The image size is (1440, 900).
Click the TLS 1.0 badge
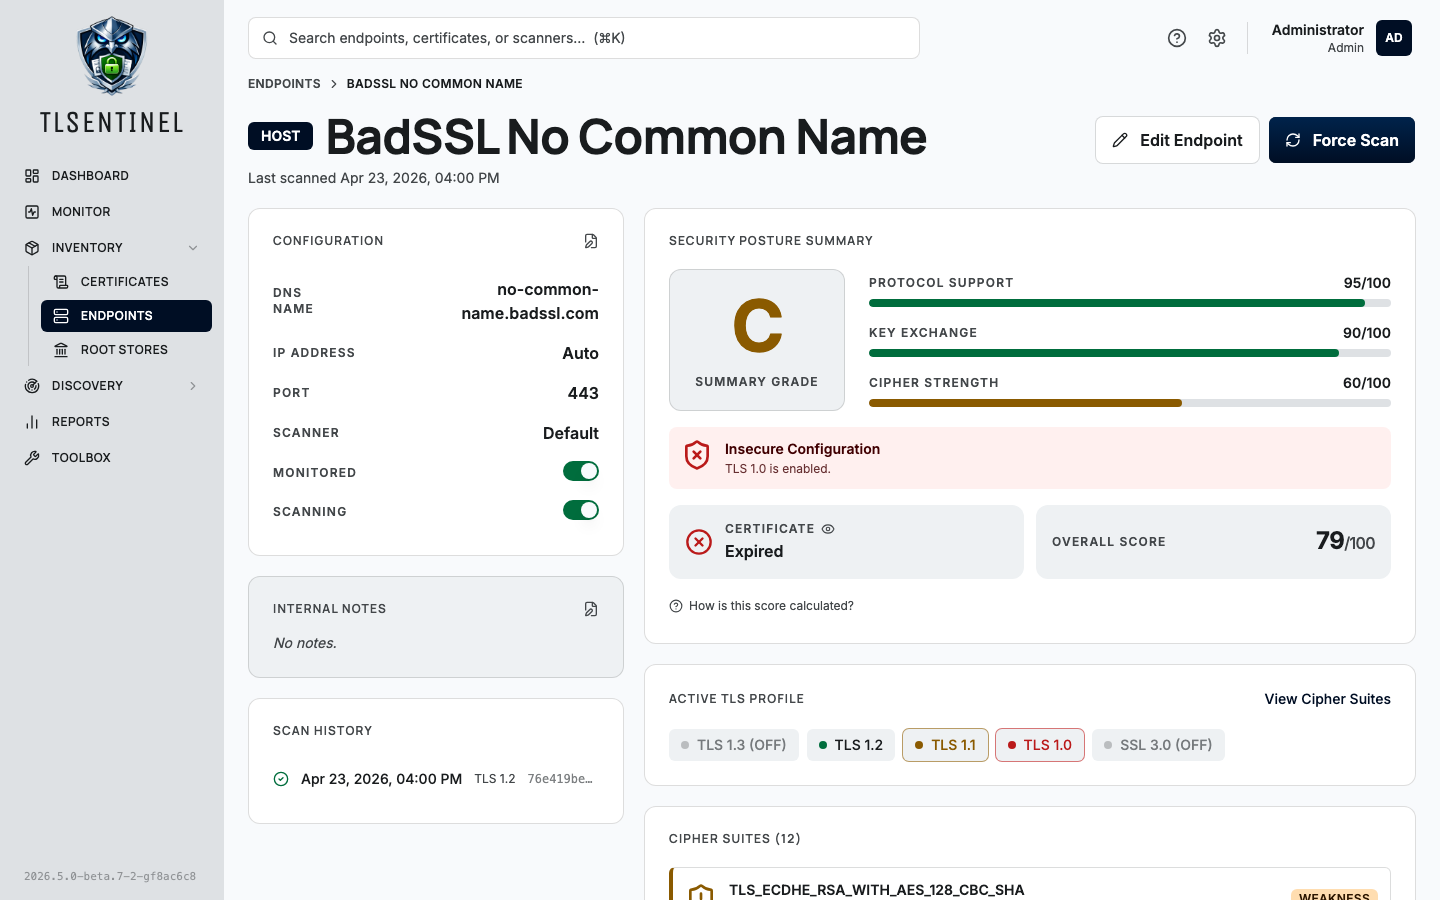(x=1040, y=745)
